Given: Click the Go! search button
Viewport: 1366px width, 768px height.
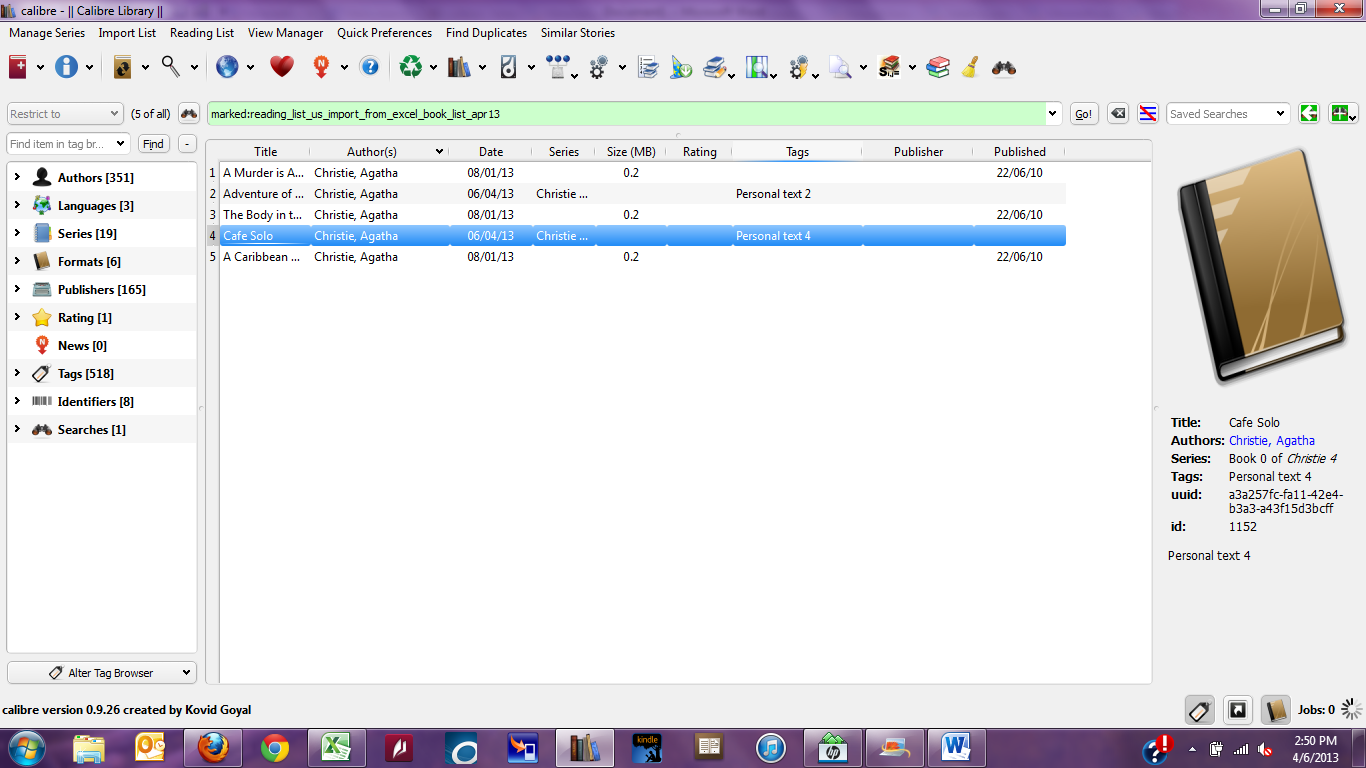Looking at the screenshot, I should (1084, 114).
